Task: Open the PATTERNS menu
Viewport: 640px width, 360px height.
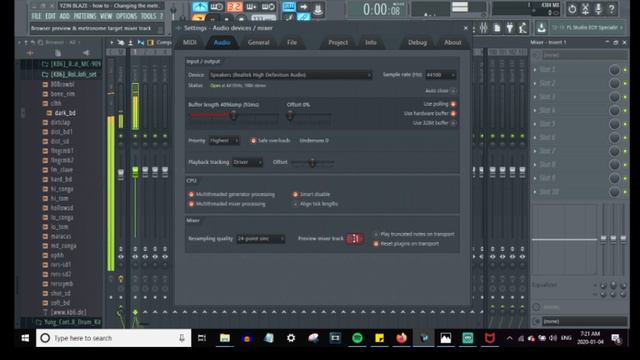Action: 84,16
